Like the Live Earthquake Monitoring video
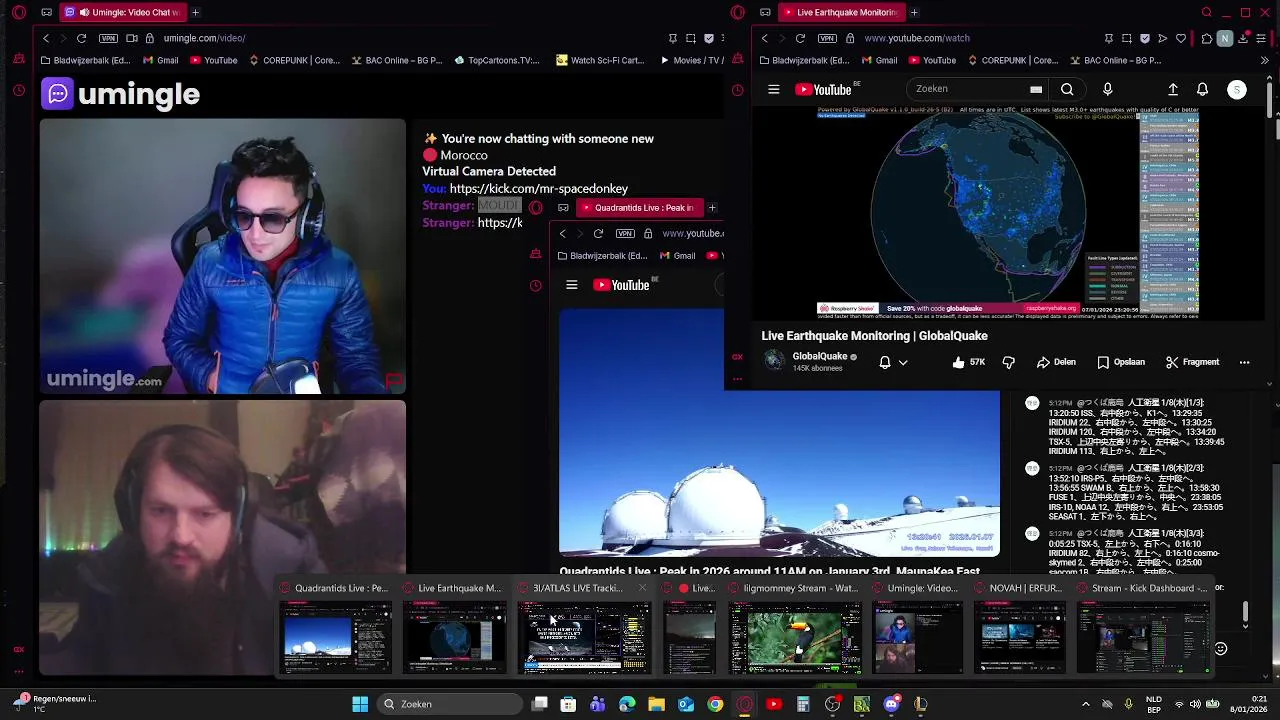 968,362
